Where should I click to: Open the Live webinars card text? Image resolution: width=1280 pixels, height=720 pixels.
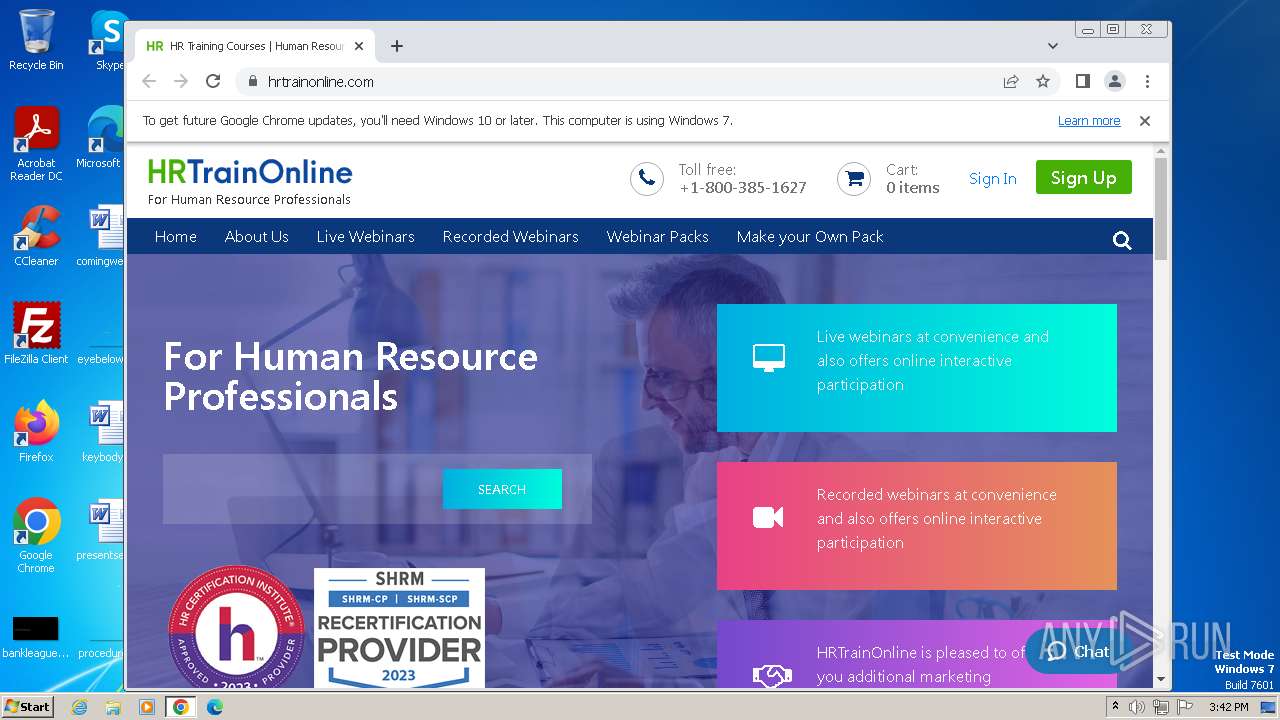pyautogui.click(x=933, y=361)
